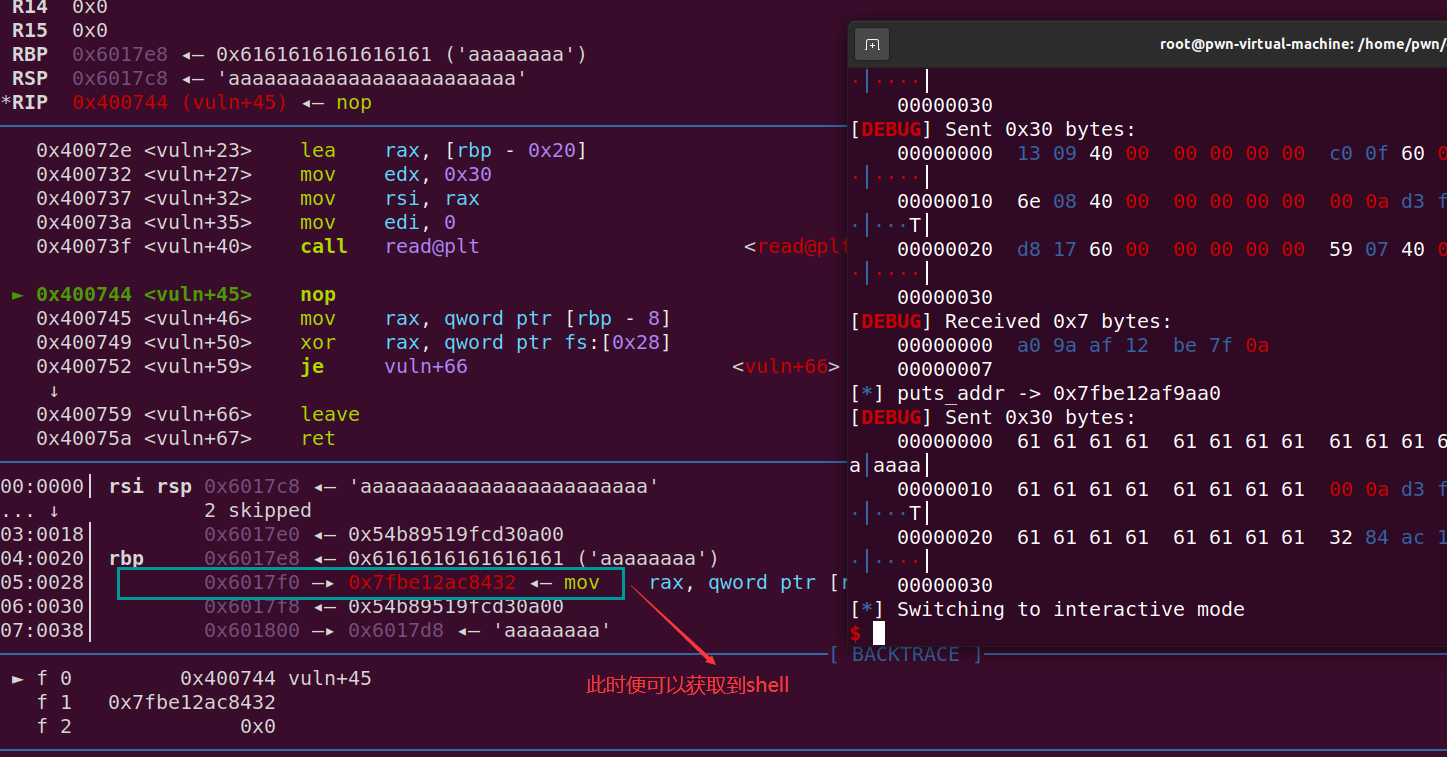Image resolution: width=1447 pixels, height=757 pixels.
Task: Click stack entry 04:0020 rbp at 0x6017e8
Action: pos(360,558)
